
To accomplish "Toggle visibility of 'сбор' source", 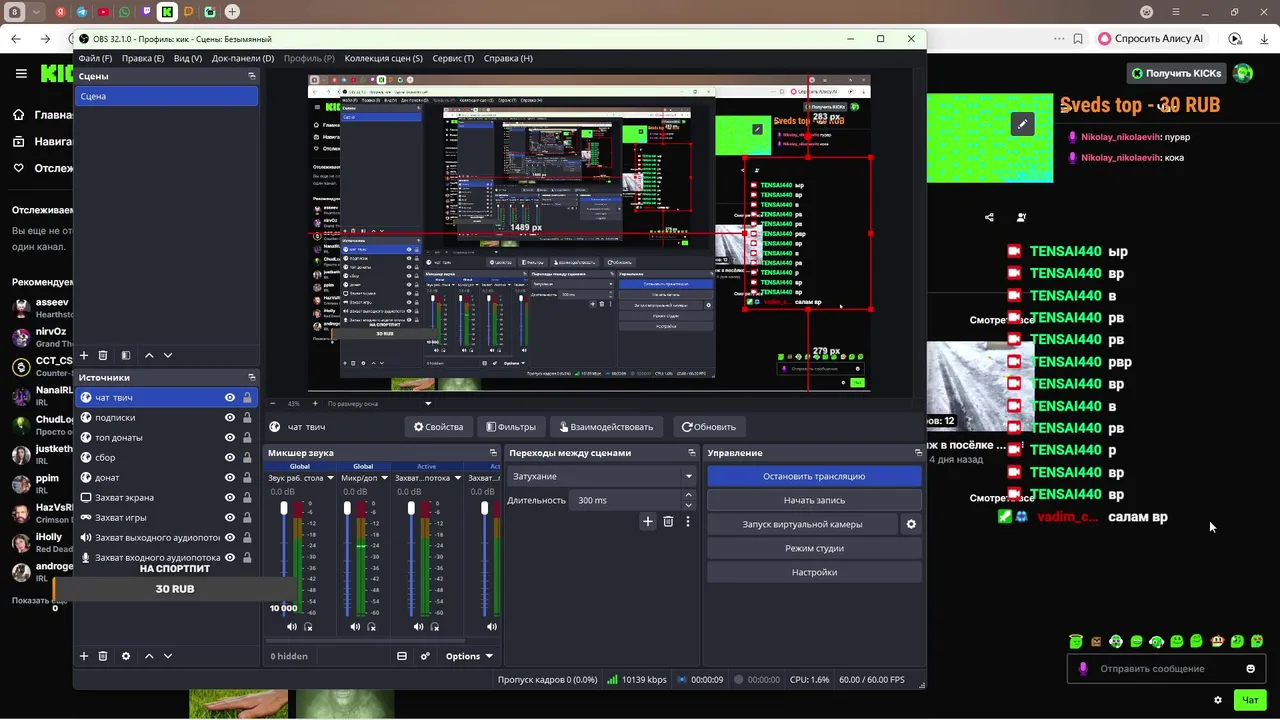I will (x=230, y=458).
